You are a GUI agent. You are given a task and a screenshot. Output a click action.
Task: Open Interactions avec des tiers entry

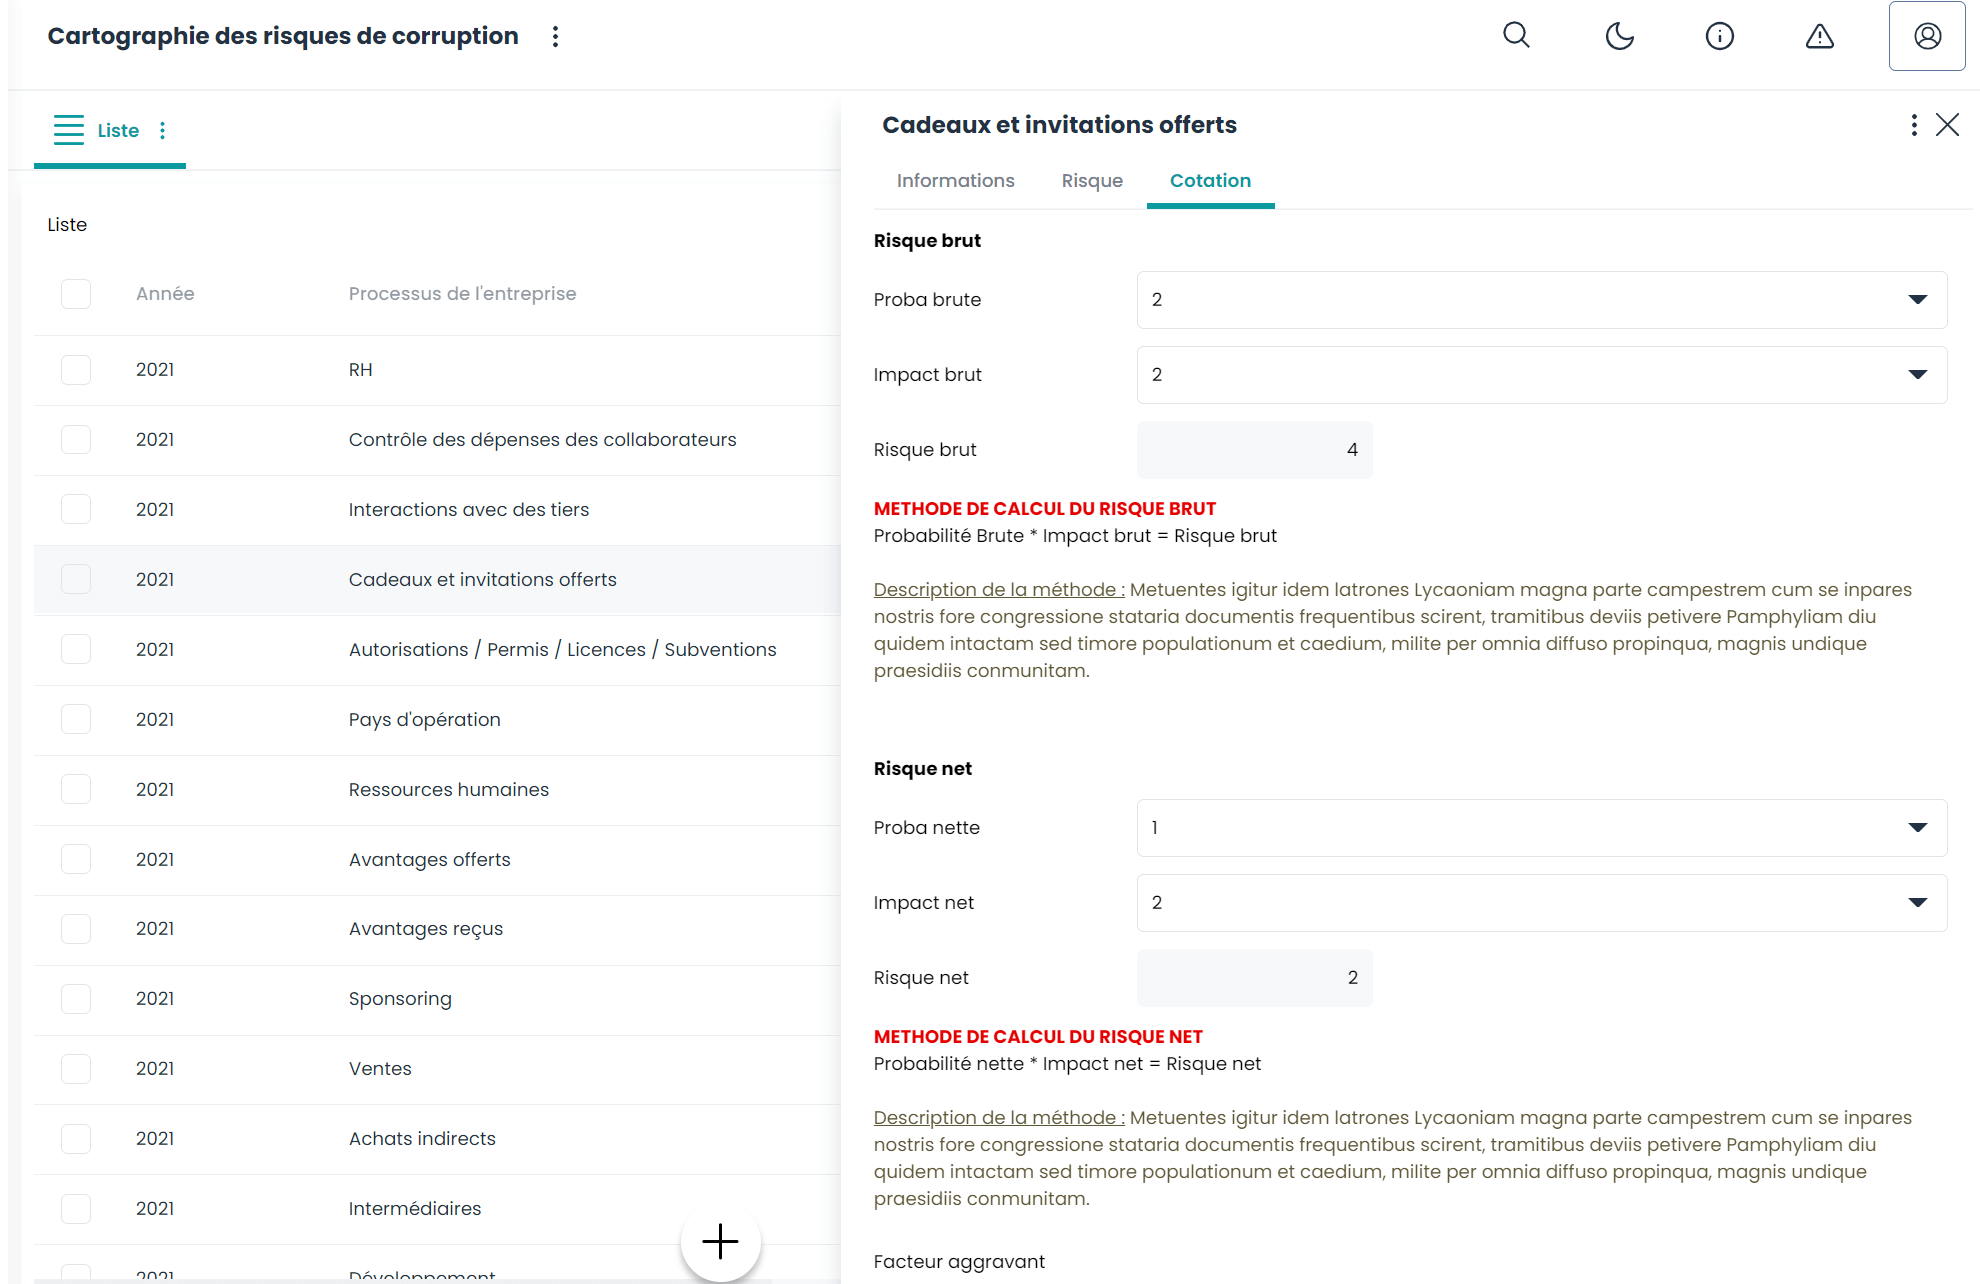[468, 510]
